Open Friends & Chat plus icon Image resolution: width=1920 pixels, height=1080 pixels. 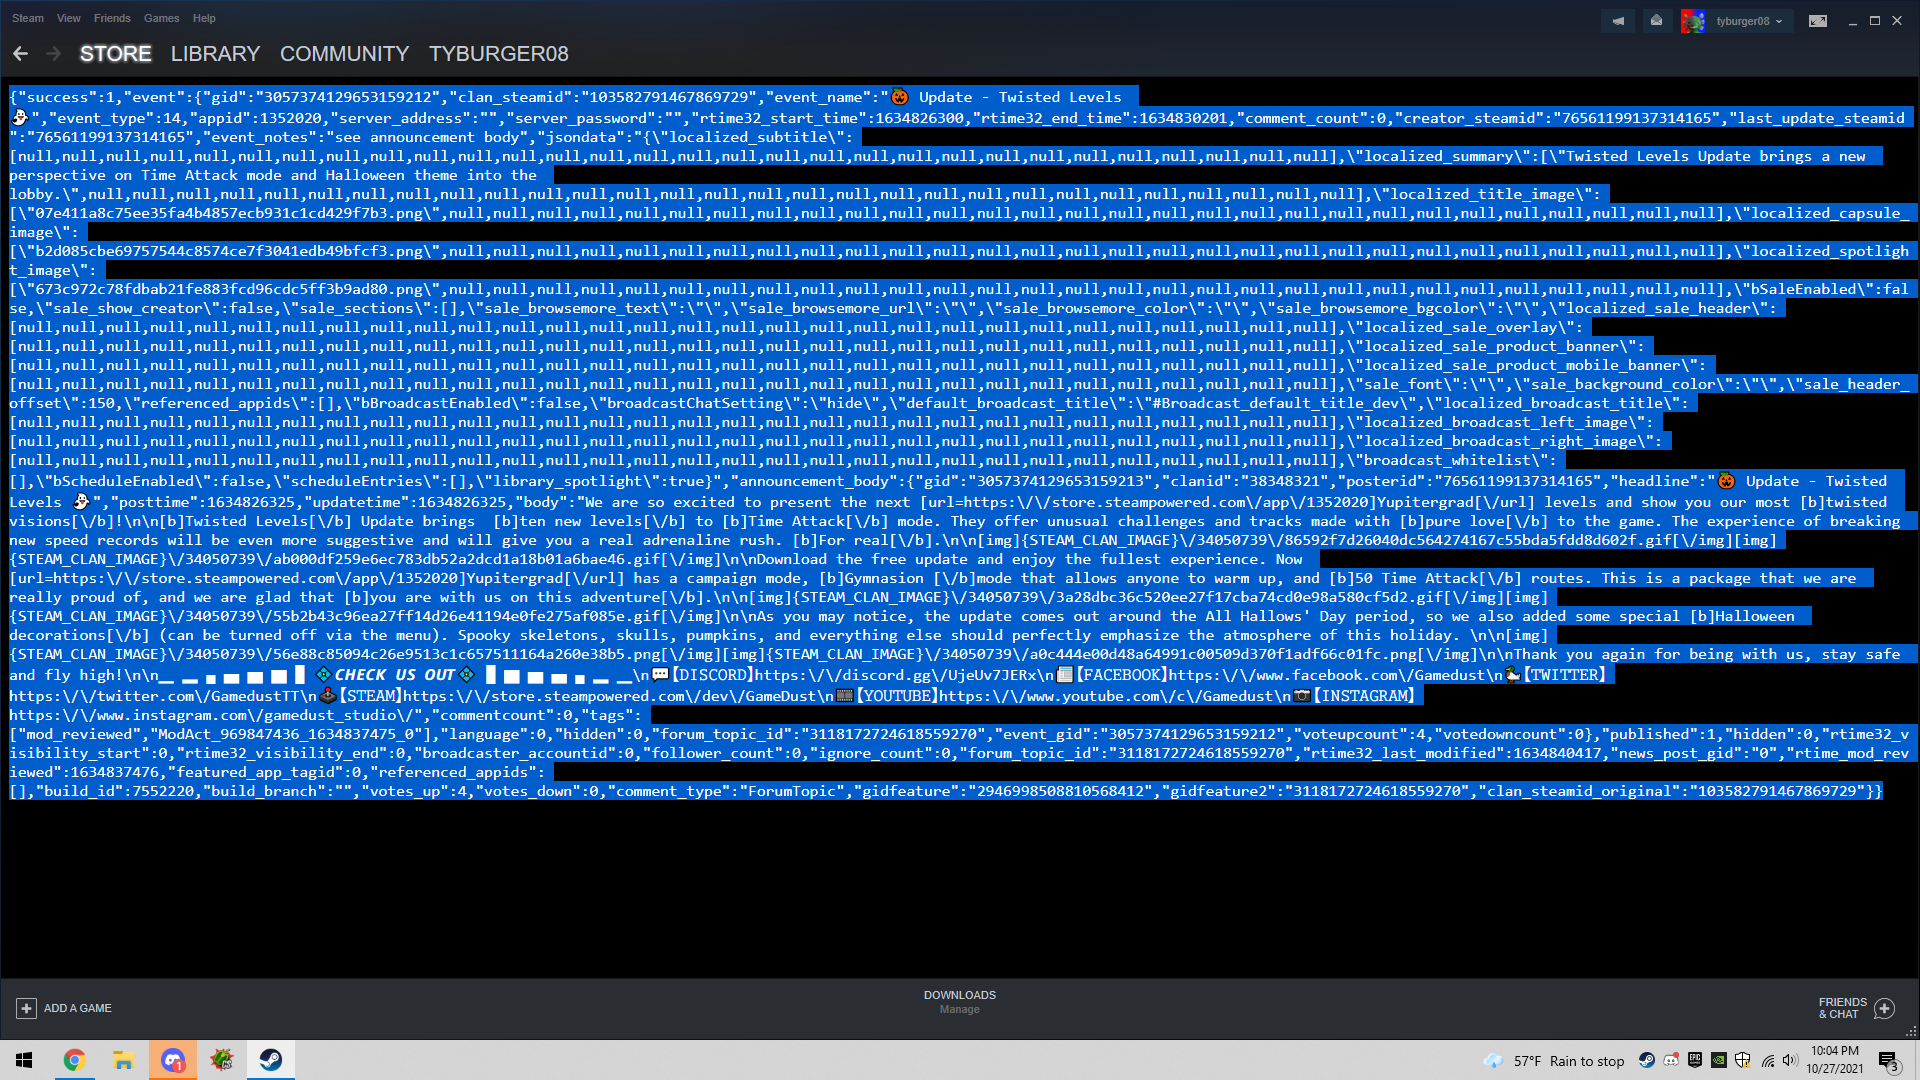click(x=1884, y=1008)
